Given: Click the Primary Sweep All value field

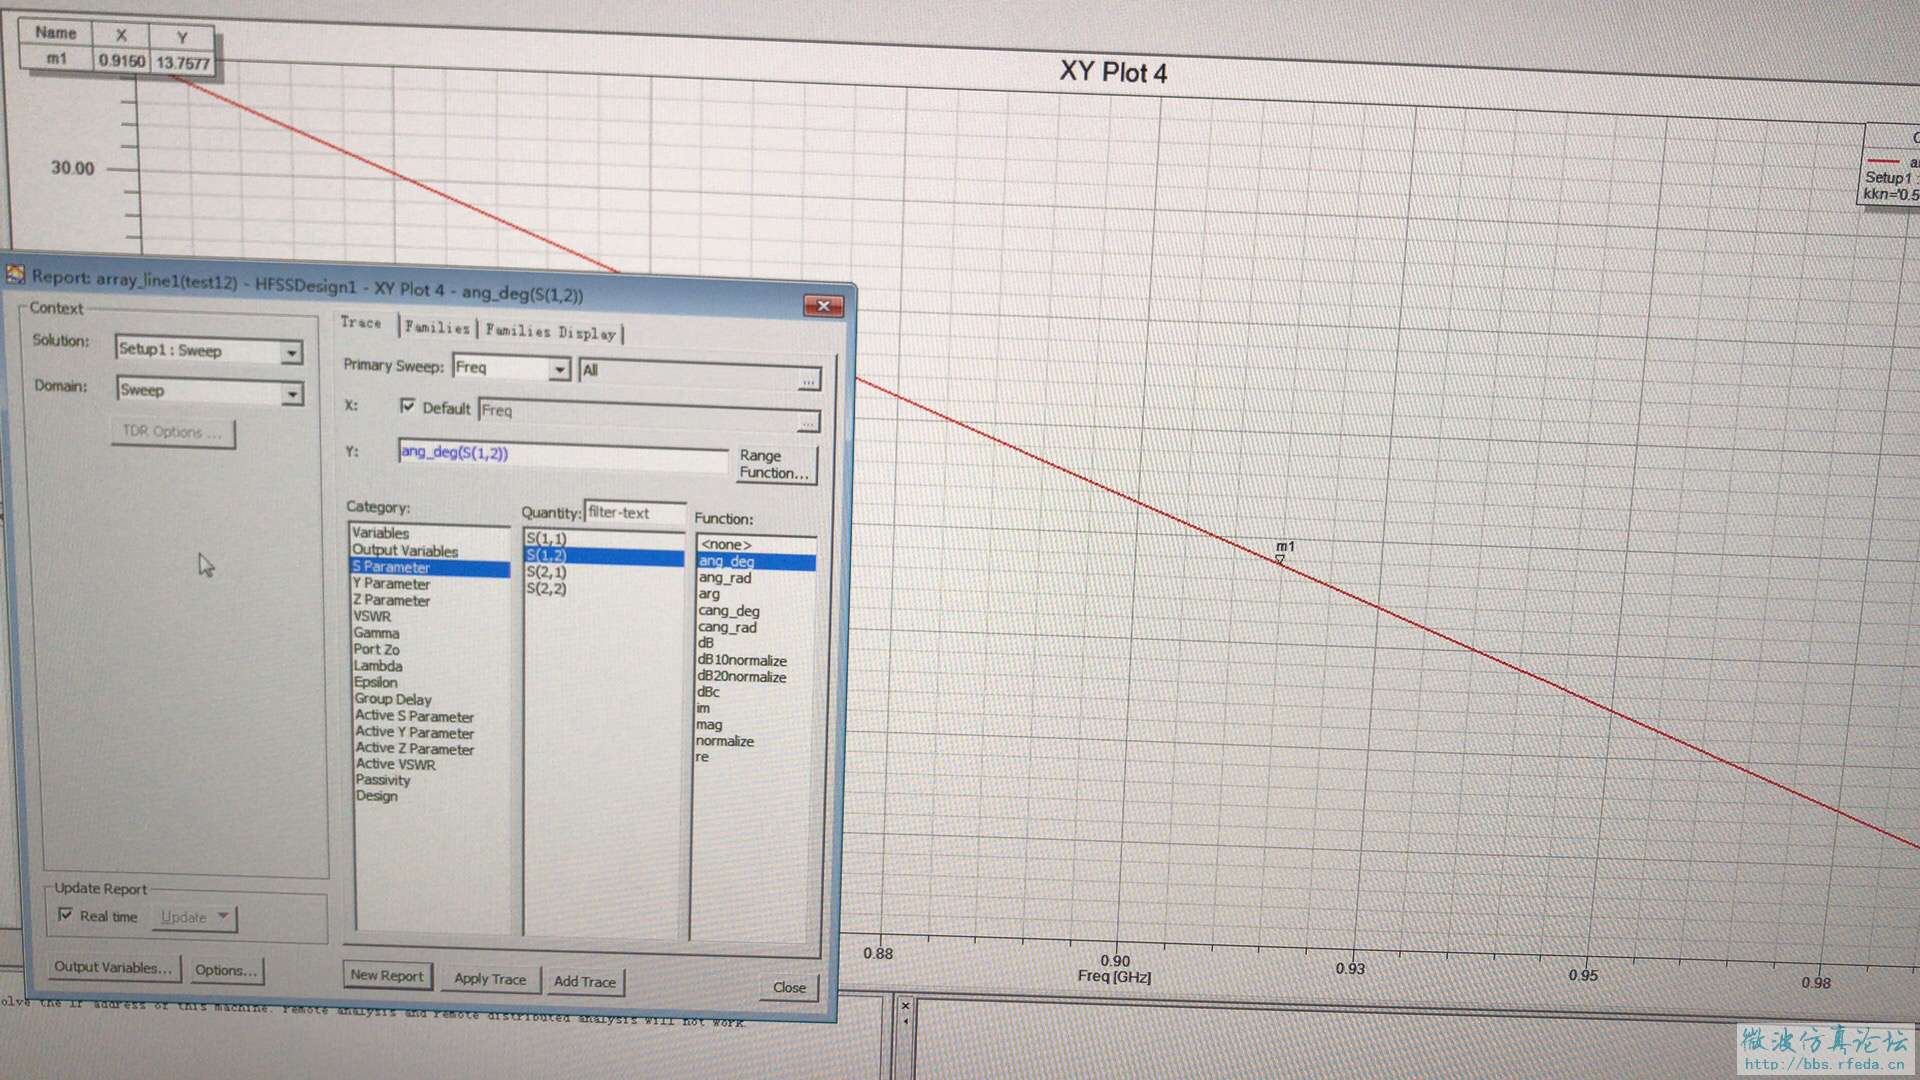Looking at the screenshot, I should [690, 372].
